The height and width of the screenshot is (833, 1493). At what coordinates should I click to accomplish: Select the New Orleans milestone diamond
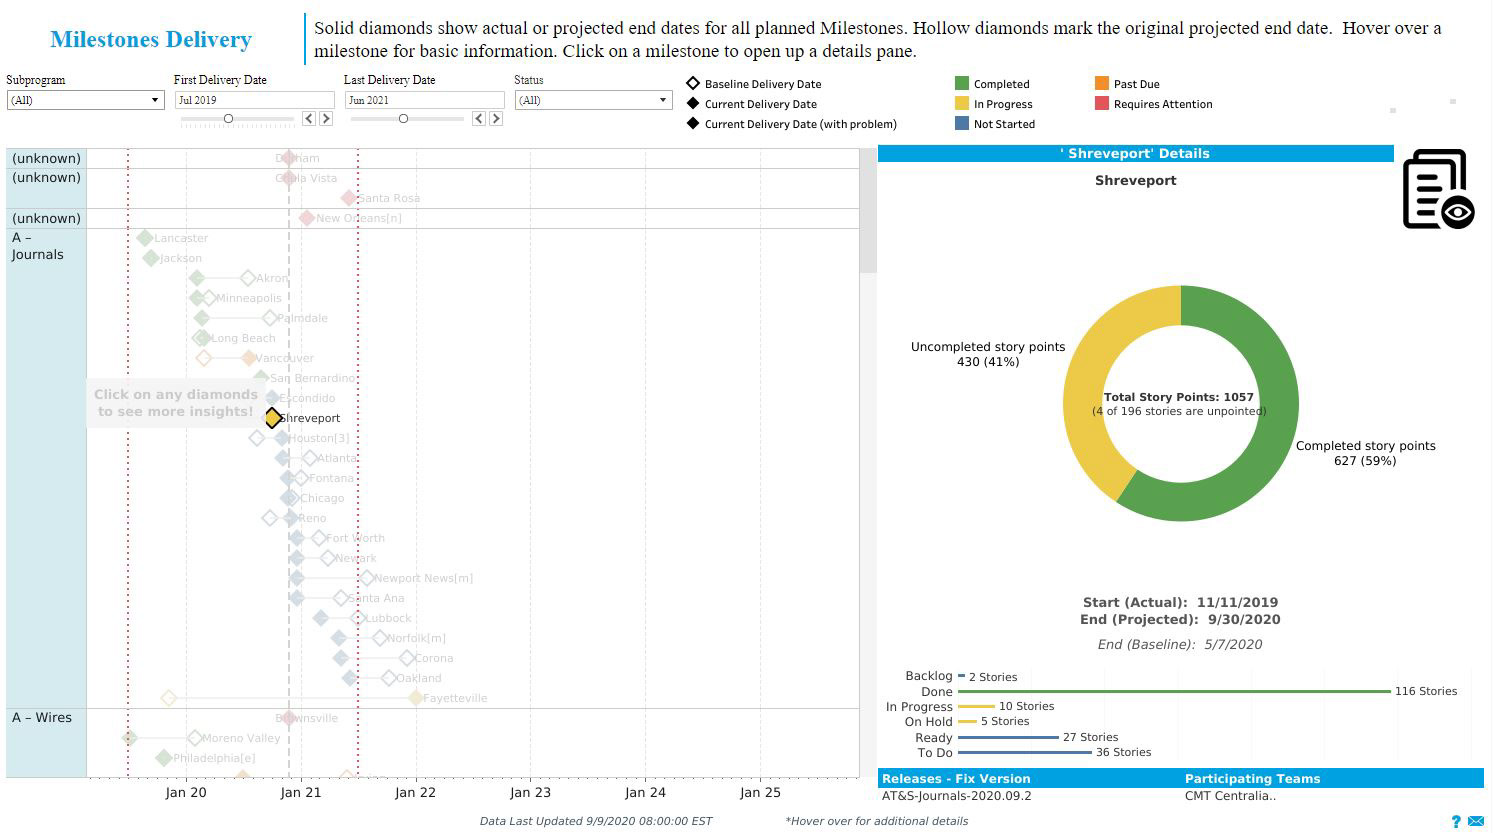coord(307,217)
